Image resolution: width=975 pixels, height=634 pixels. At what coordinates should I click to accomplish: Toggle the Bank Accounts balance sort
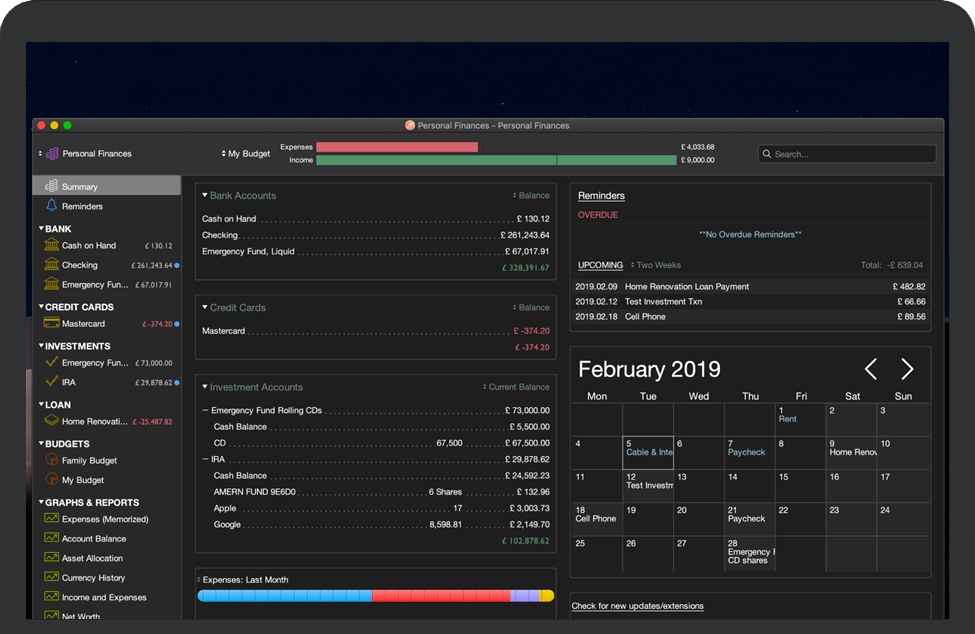(530, 194)
